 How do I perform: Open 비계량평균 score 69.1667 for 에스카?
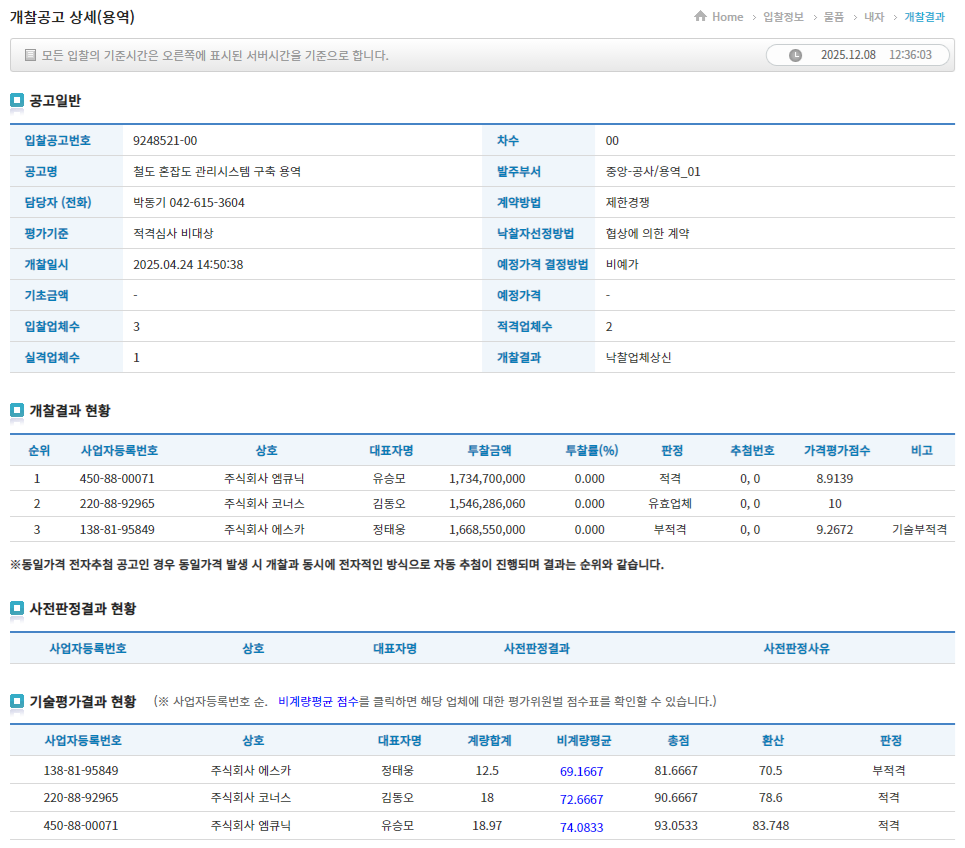pyautogui.click(x=581, y=771)
